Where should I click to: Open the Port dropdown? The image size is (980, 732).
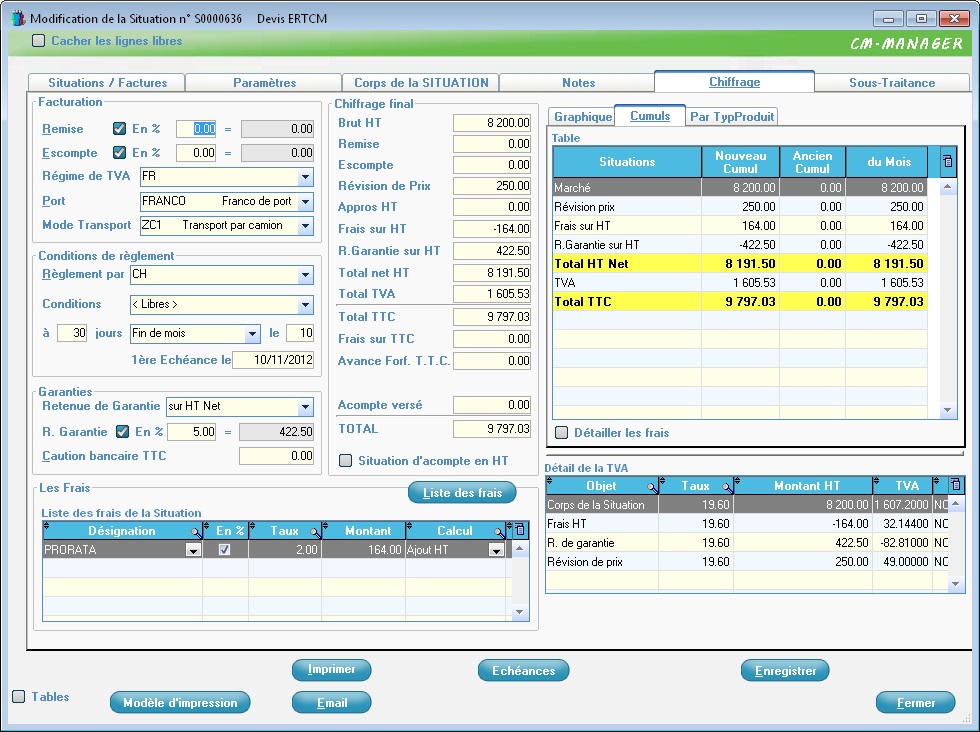[305, 202]
